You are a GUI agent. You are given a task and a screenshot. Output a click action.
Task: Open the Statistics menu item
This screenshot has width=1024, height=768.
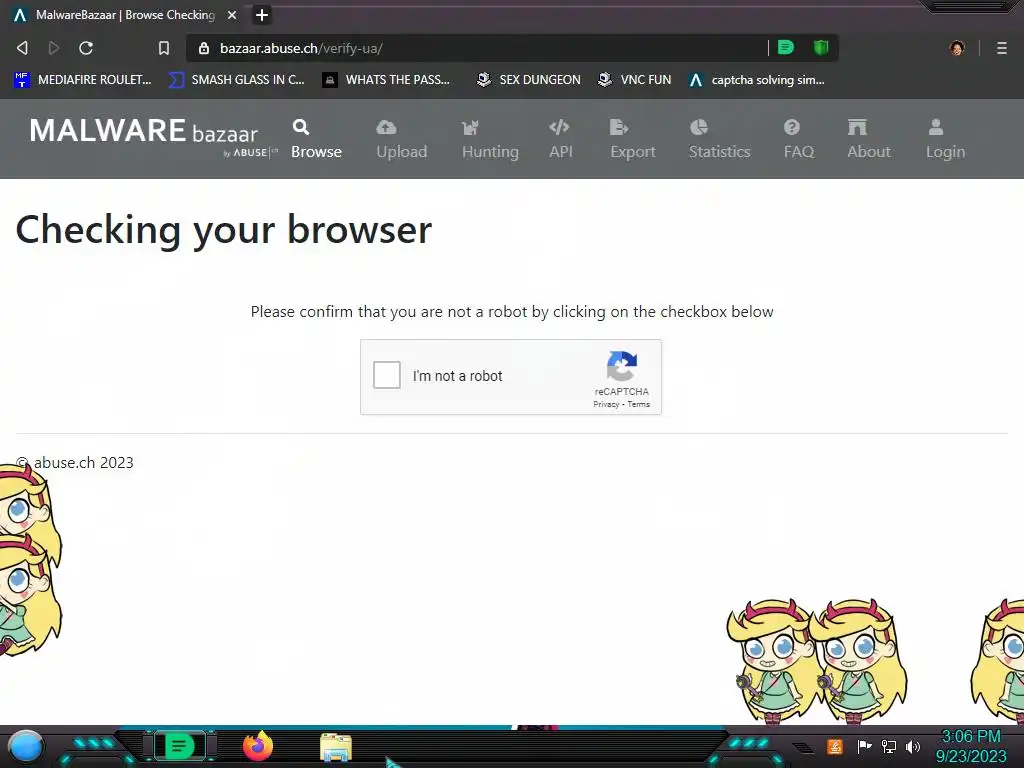tap(720, 138)
